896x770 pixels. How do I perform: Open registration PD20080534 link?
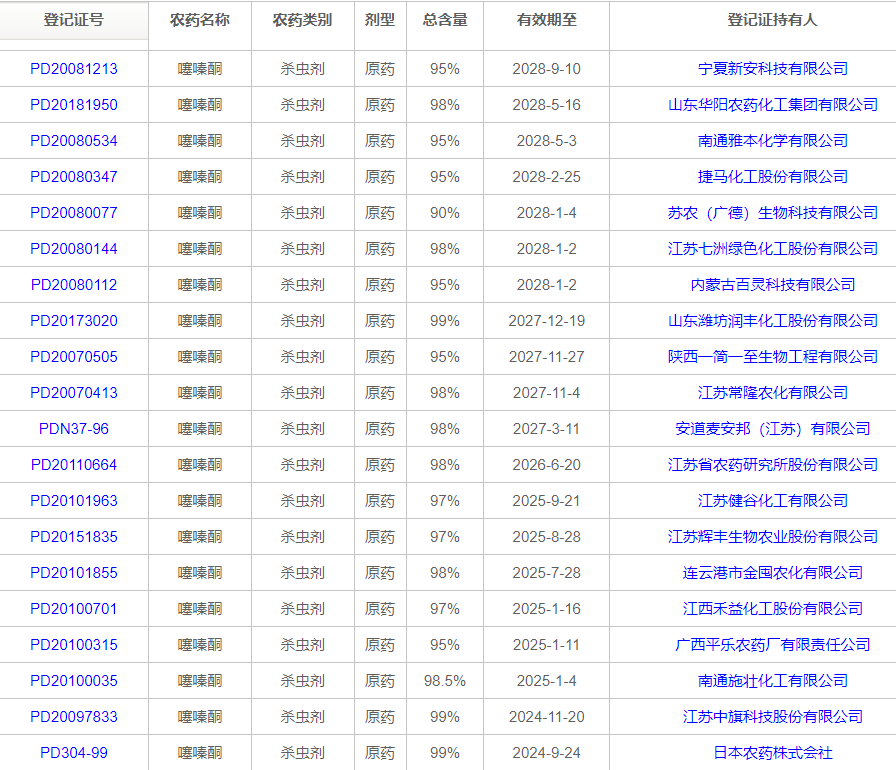[74, 141]
